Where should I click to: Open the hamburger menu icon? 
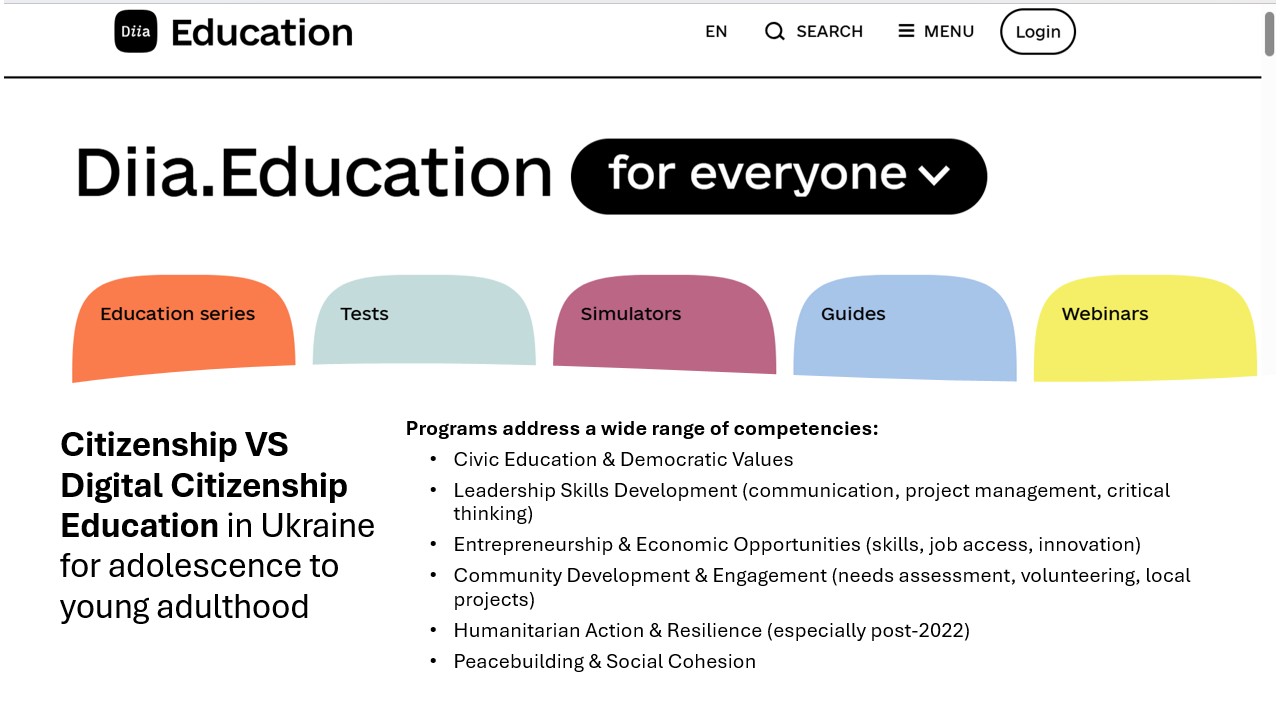906,32
